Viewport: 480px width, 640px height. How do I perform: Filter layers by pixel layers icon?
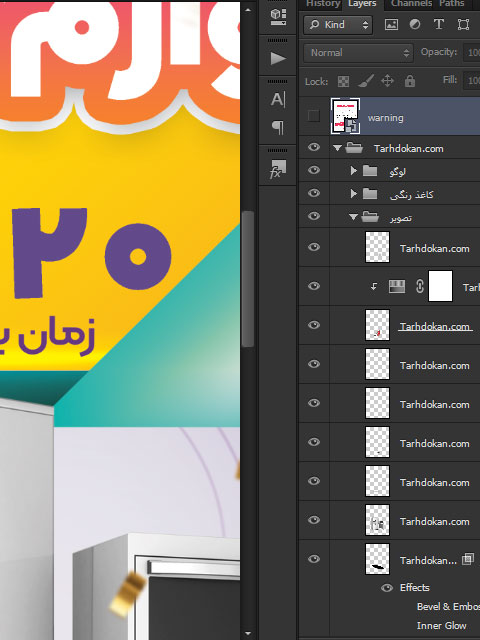pos(391,24)
